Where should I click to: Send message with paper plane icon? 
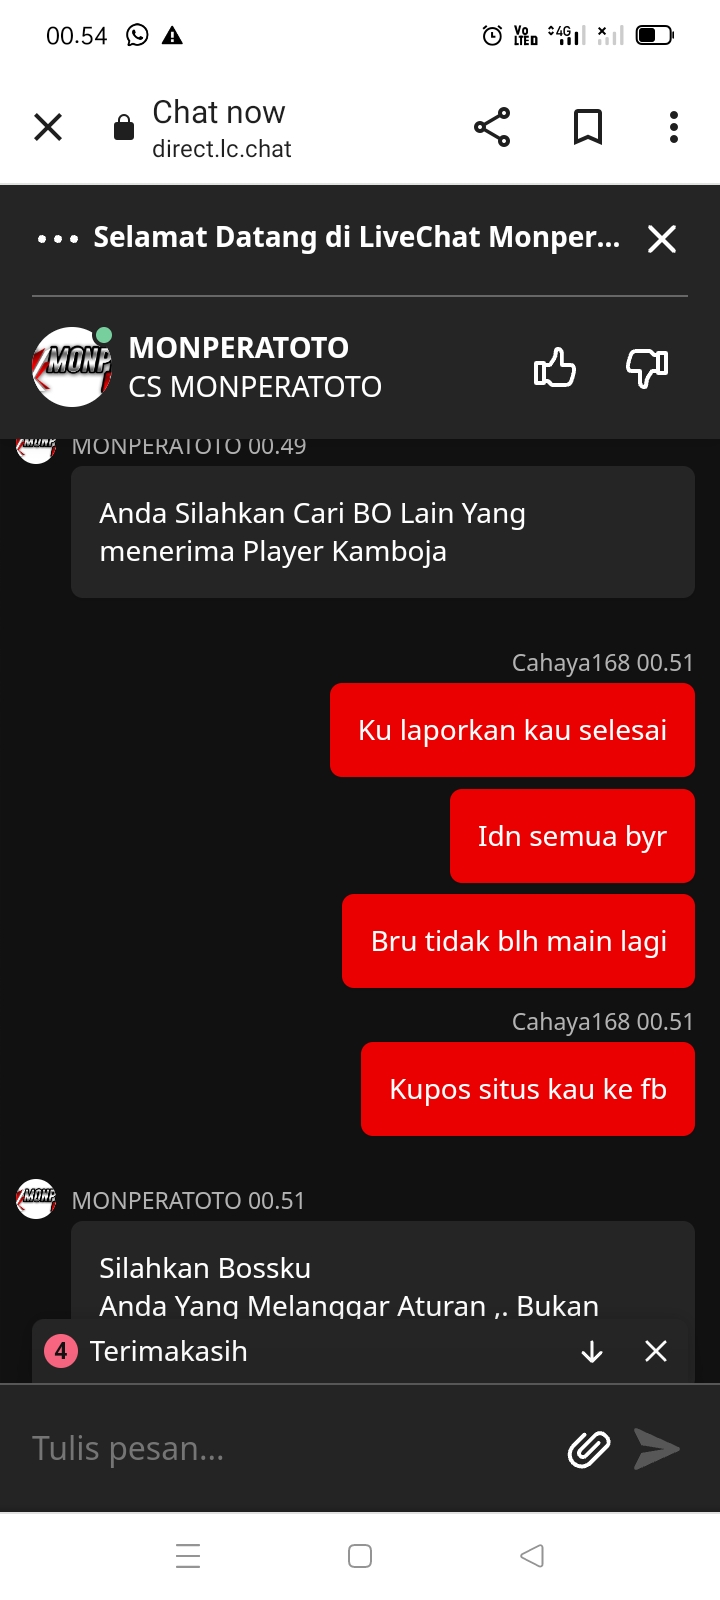point(657,1448)
